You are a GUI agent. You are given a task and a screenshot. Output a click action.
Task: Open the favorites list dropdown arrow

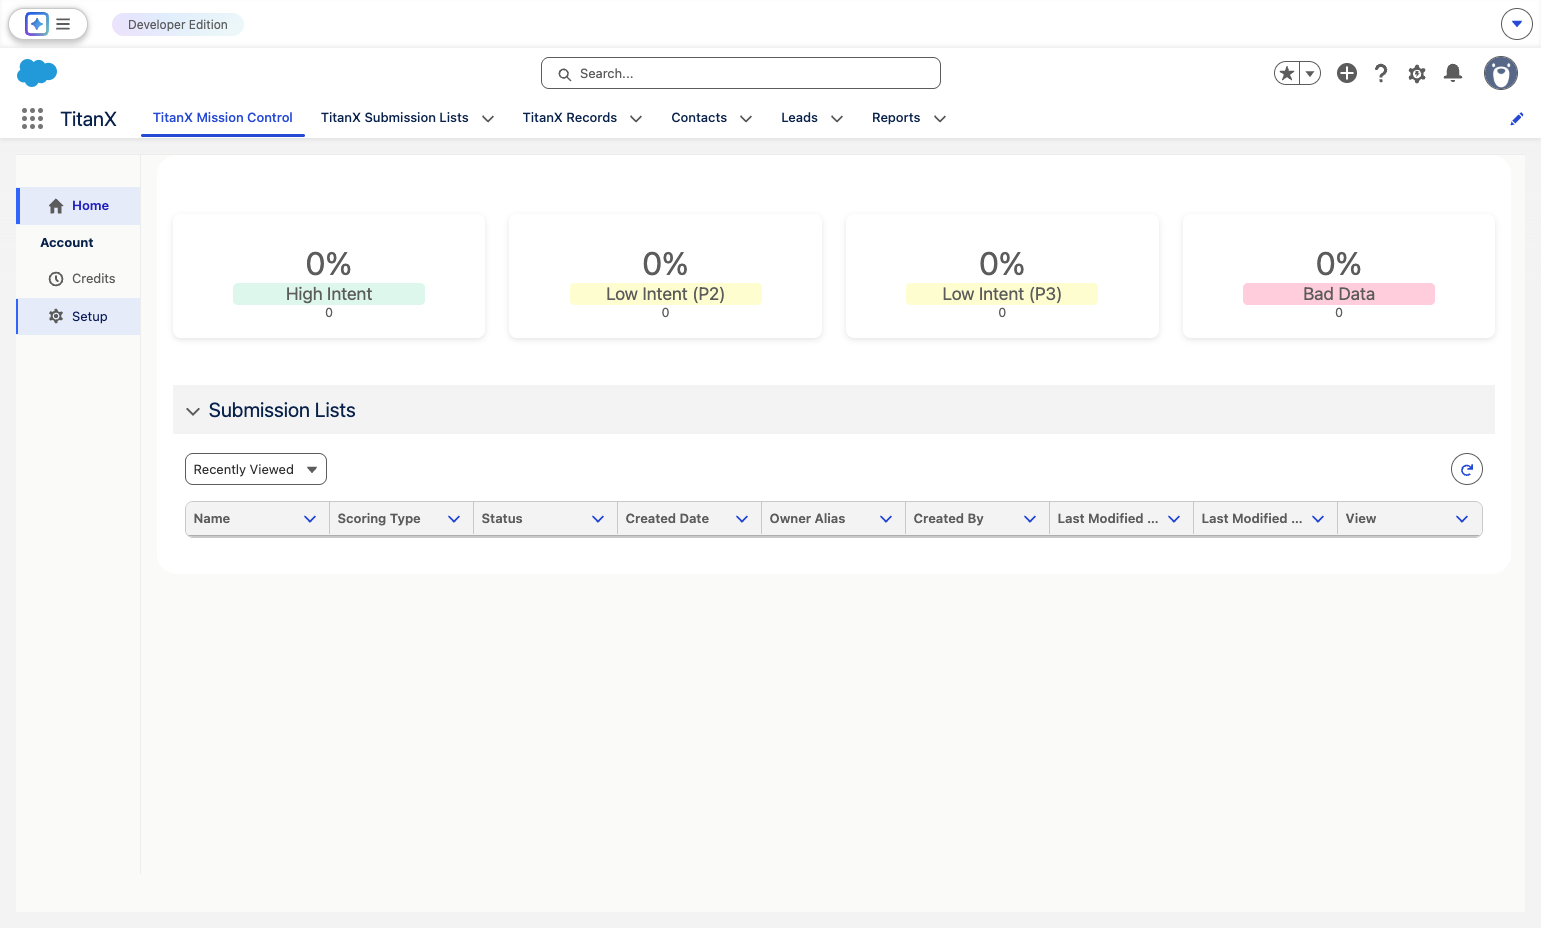coord(1310,73)
